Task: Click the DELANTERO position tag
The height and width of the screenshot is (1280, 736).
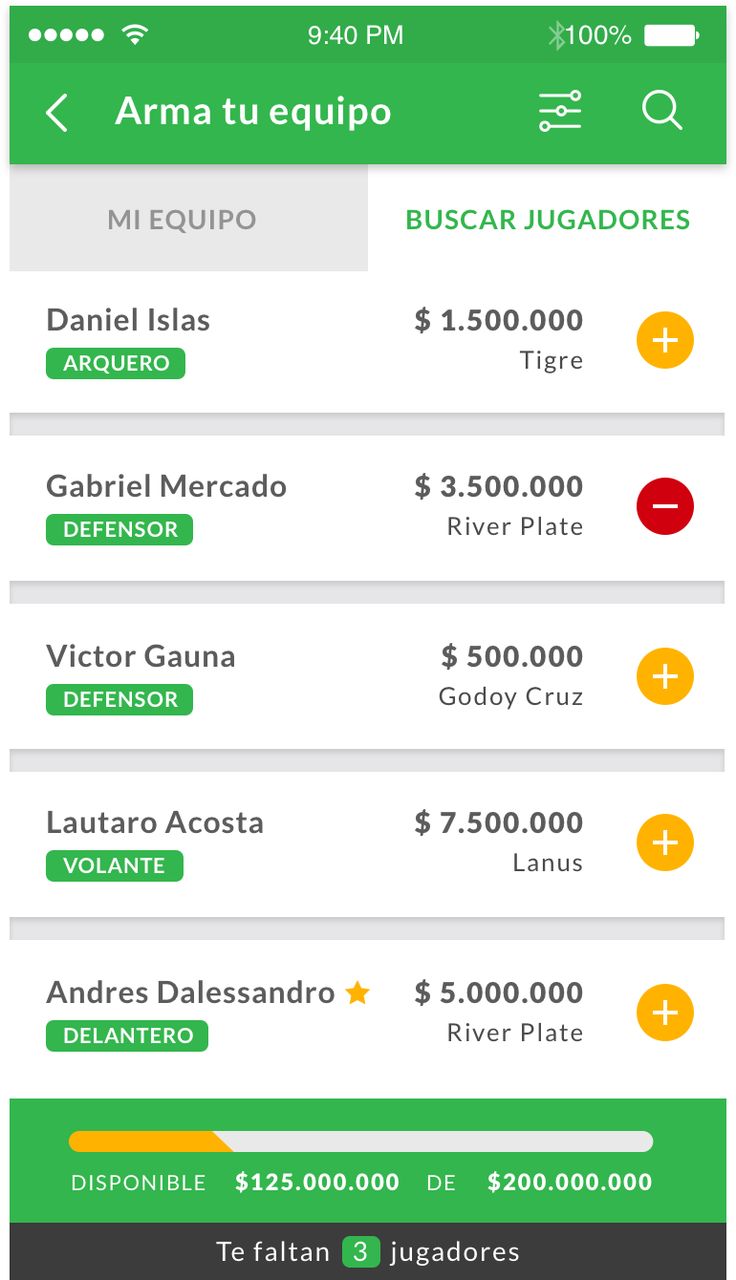Action: click(x=127, y=1035)
